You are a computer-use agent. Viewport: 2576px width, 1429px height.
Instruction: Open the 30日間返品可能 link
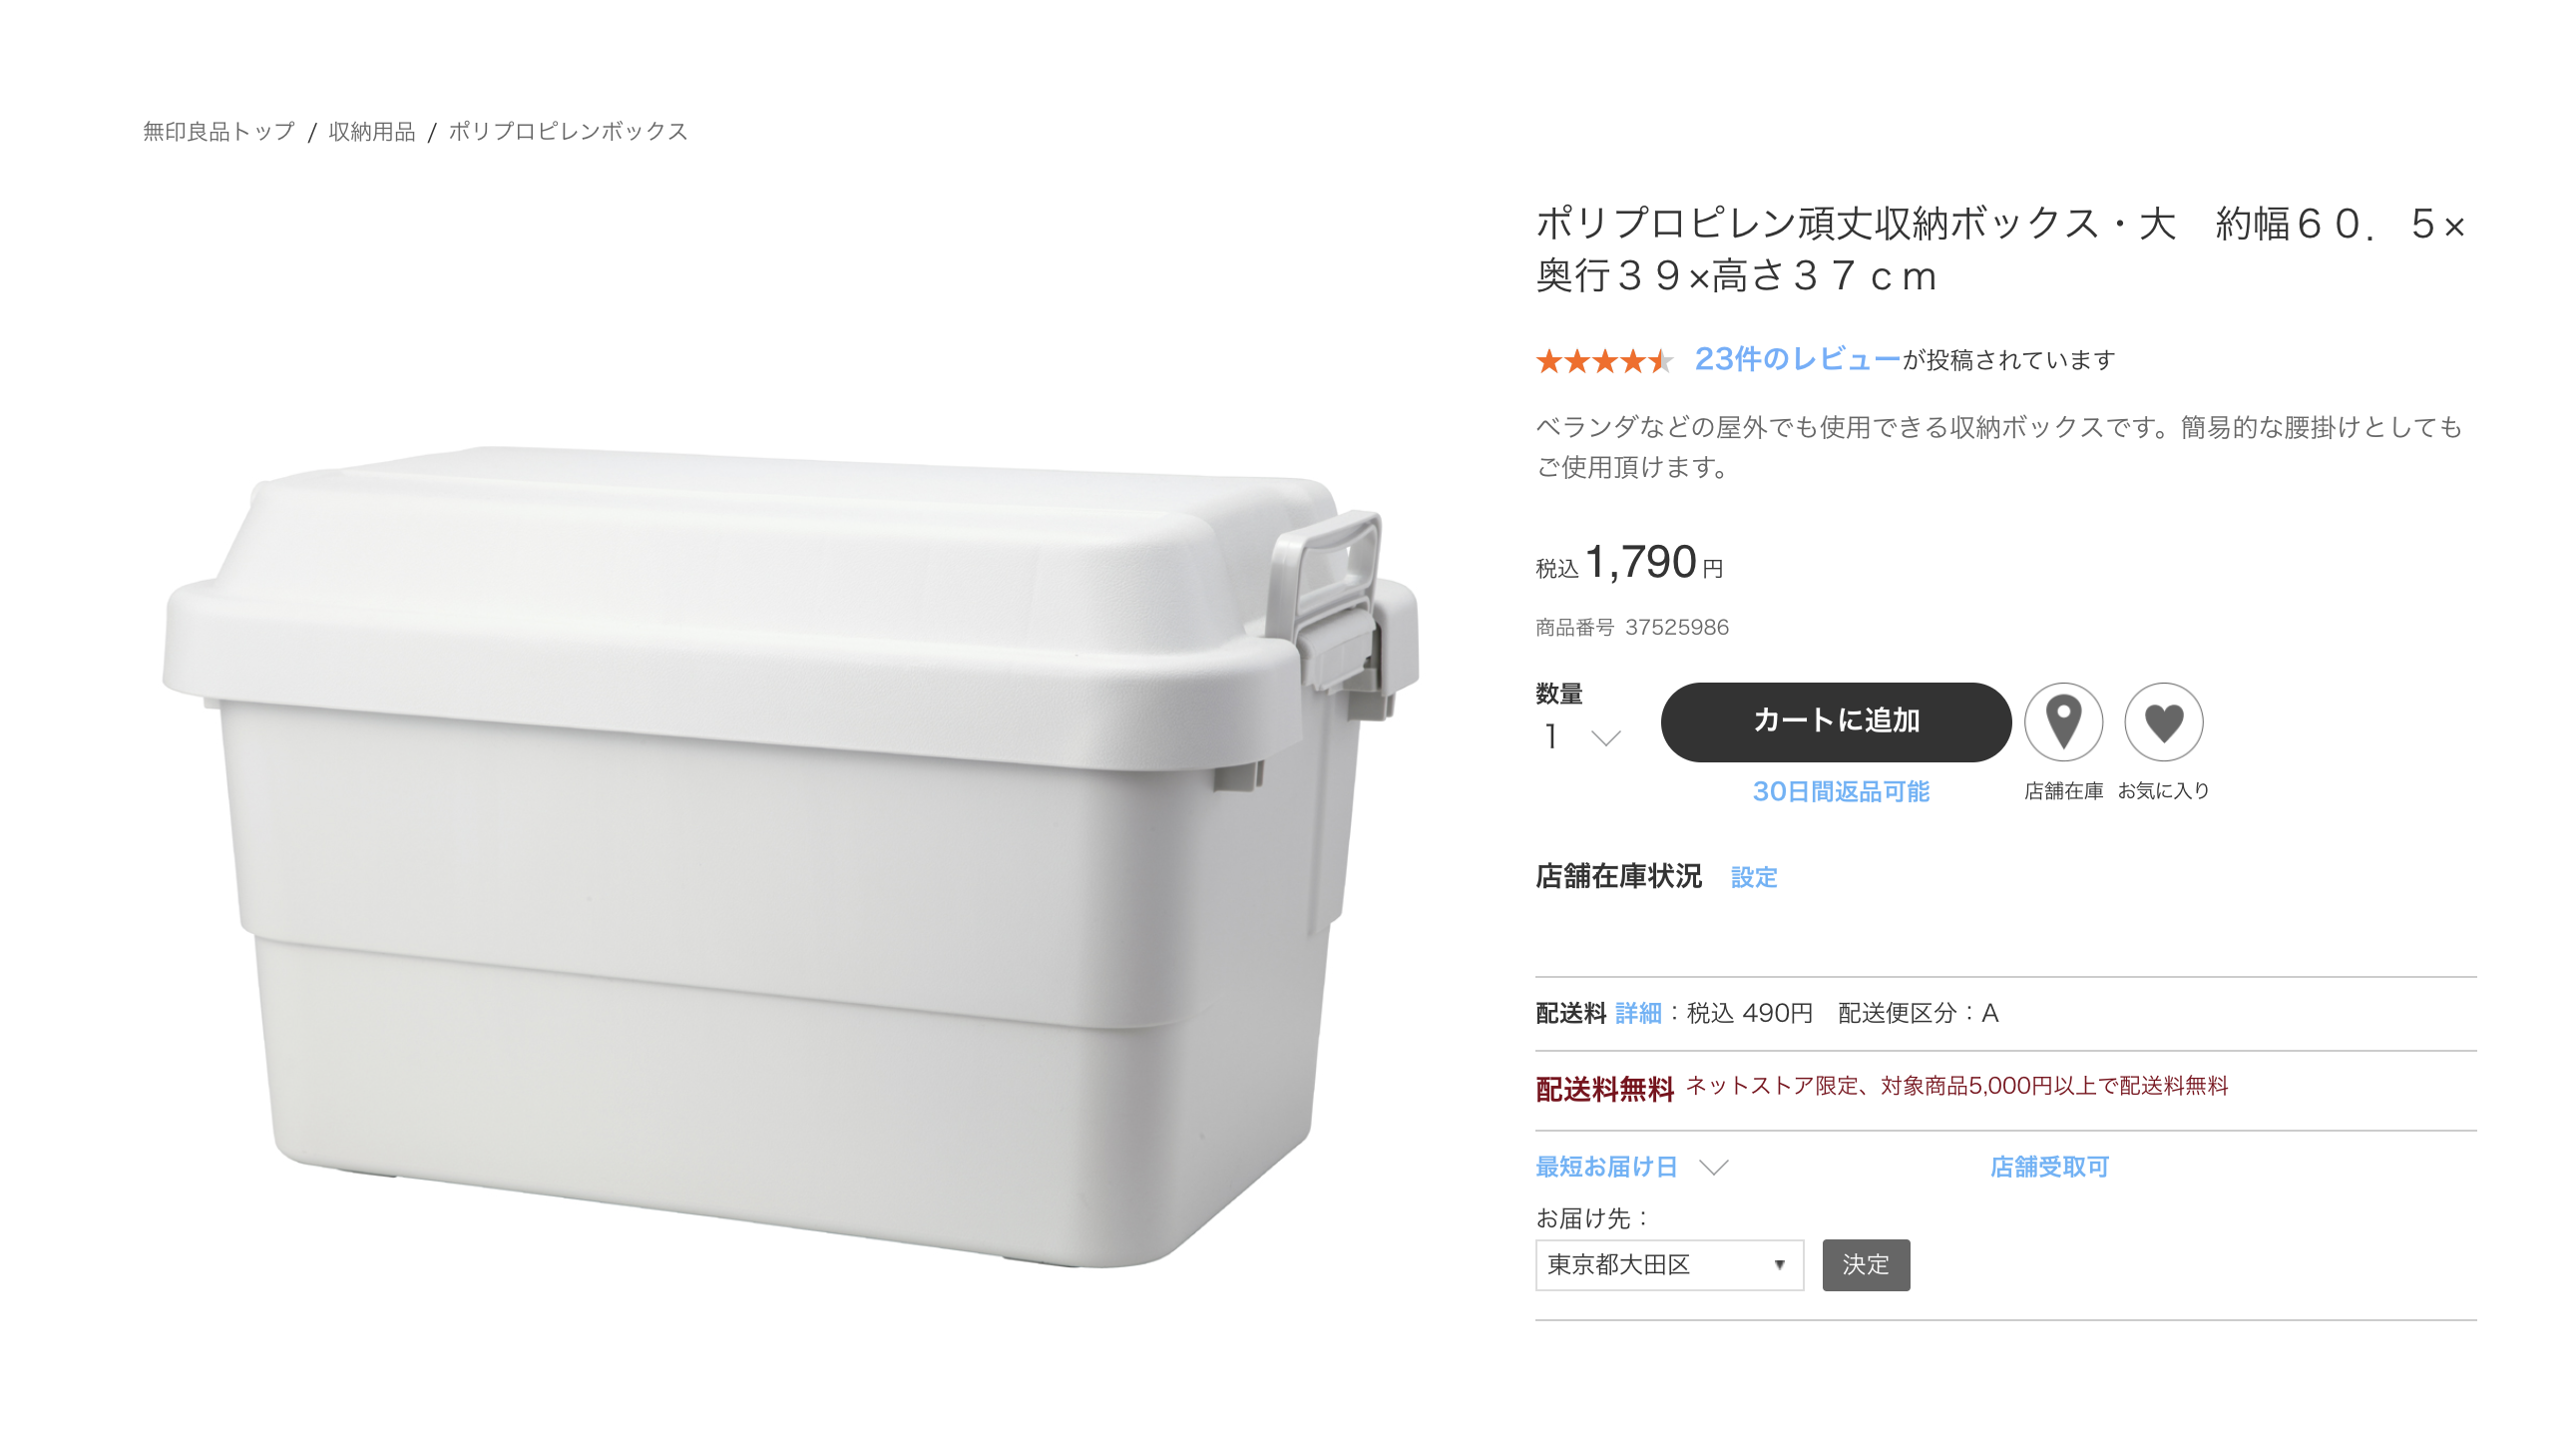click(1840, 791)
